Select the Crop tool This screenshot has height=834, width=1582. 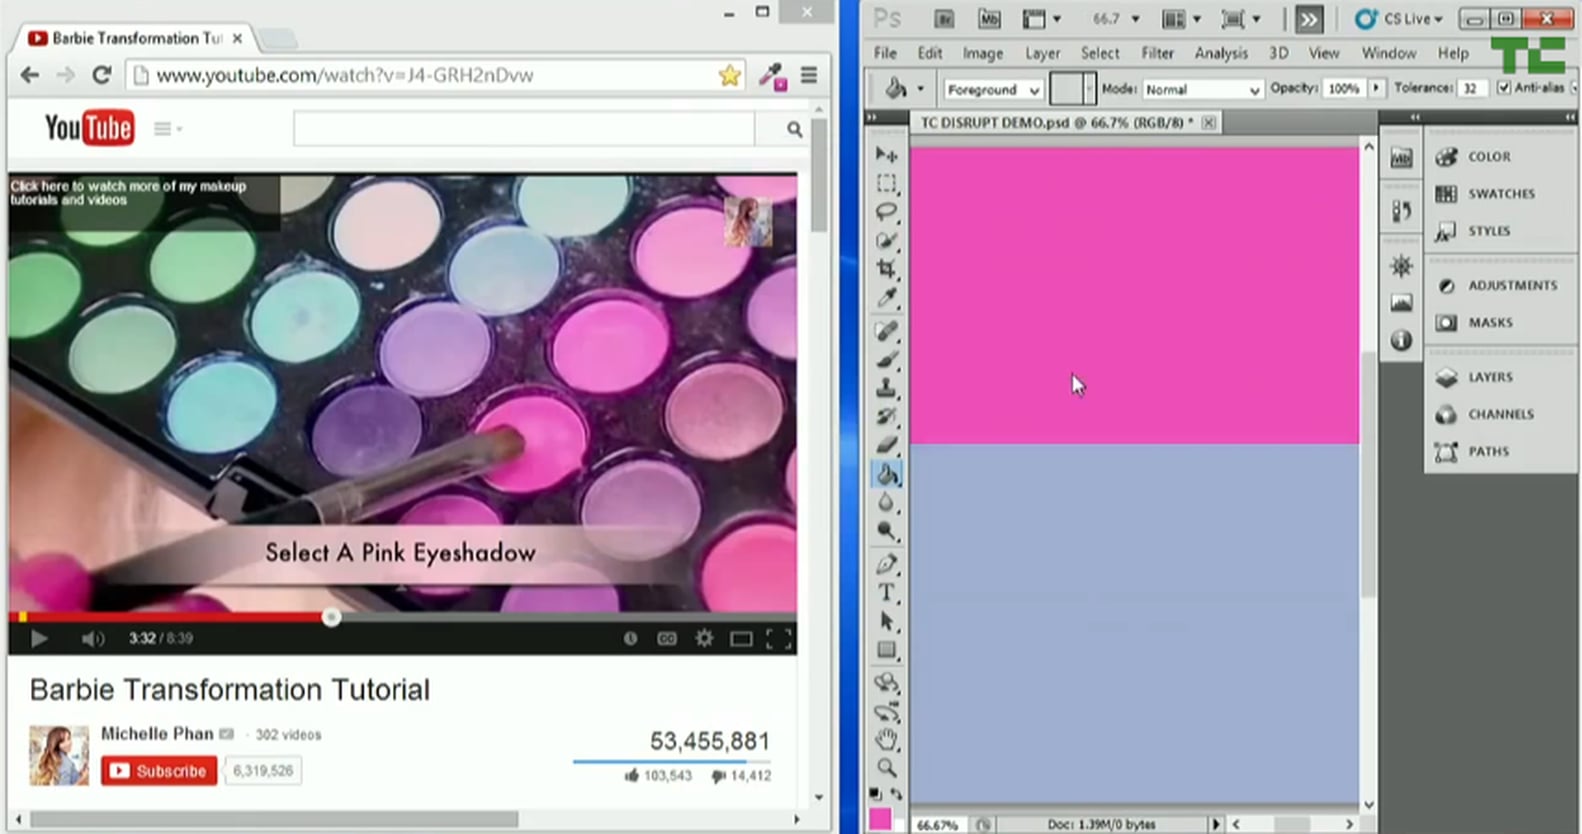pyautogui.click(x=886, y=269)
